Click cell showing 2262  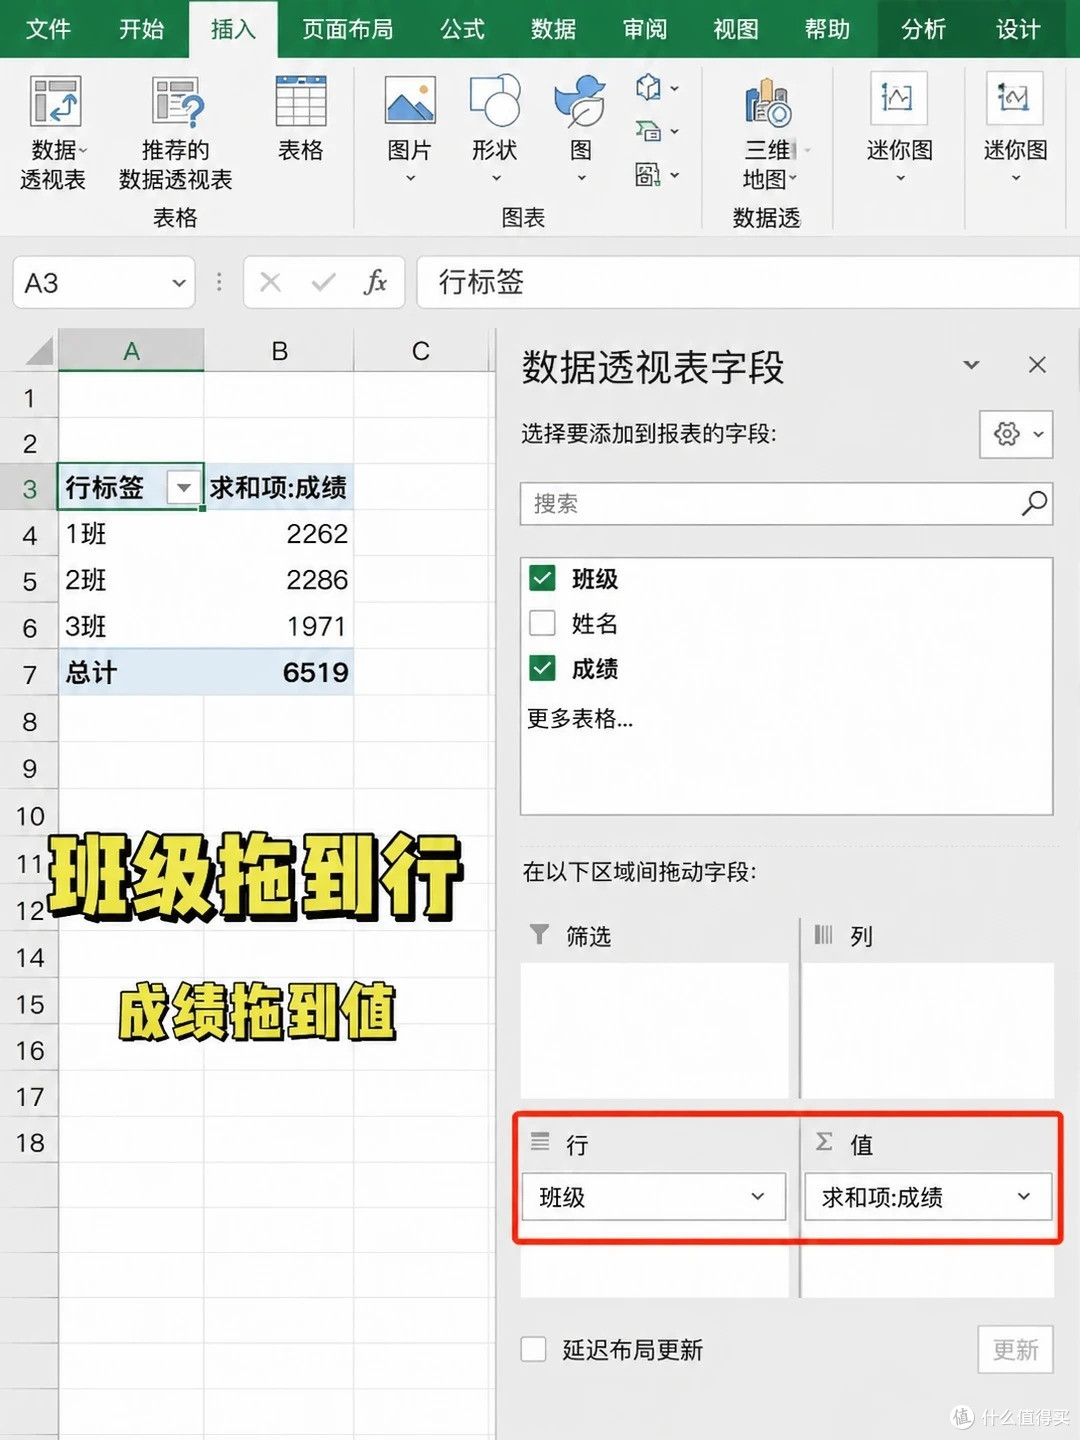tap(279, 533)
